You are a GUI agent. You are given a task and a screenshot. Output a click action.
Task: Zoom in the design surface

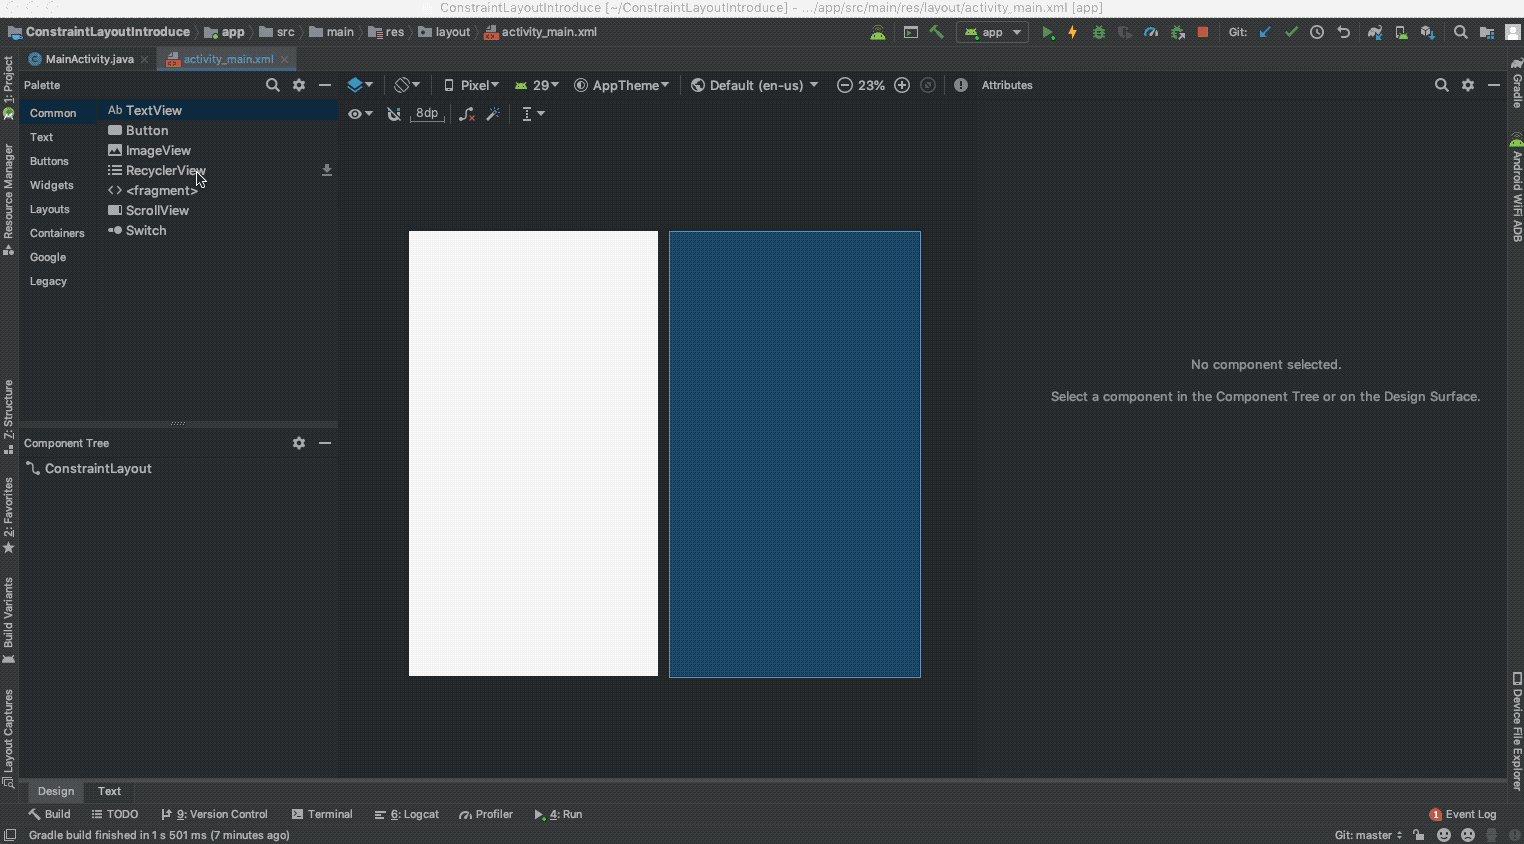902,85
